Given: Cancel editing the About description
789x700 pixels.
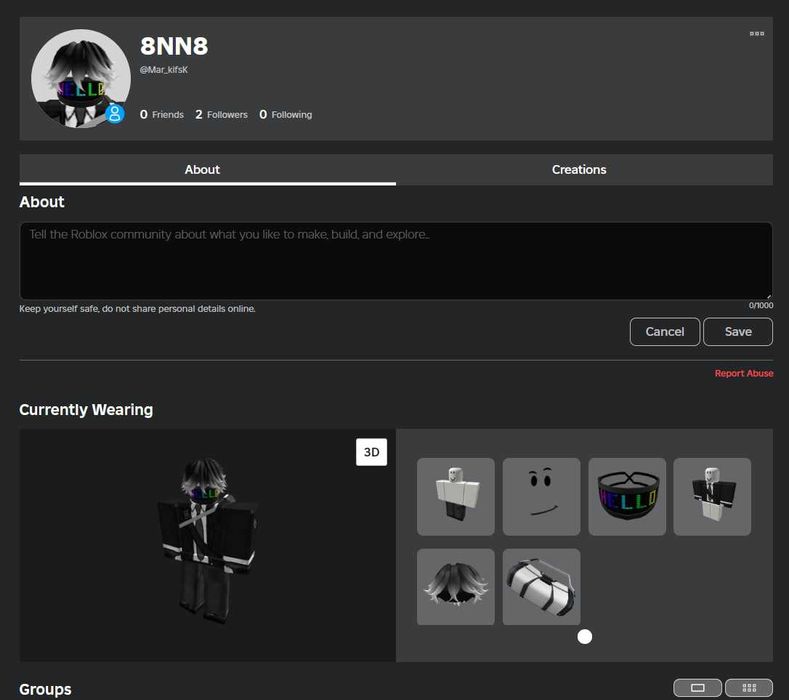Looking at the screenshot, I should pyautogui.click(x=664, y=332).
